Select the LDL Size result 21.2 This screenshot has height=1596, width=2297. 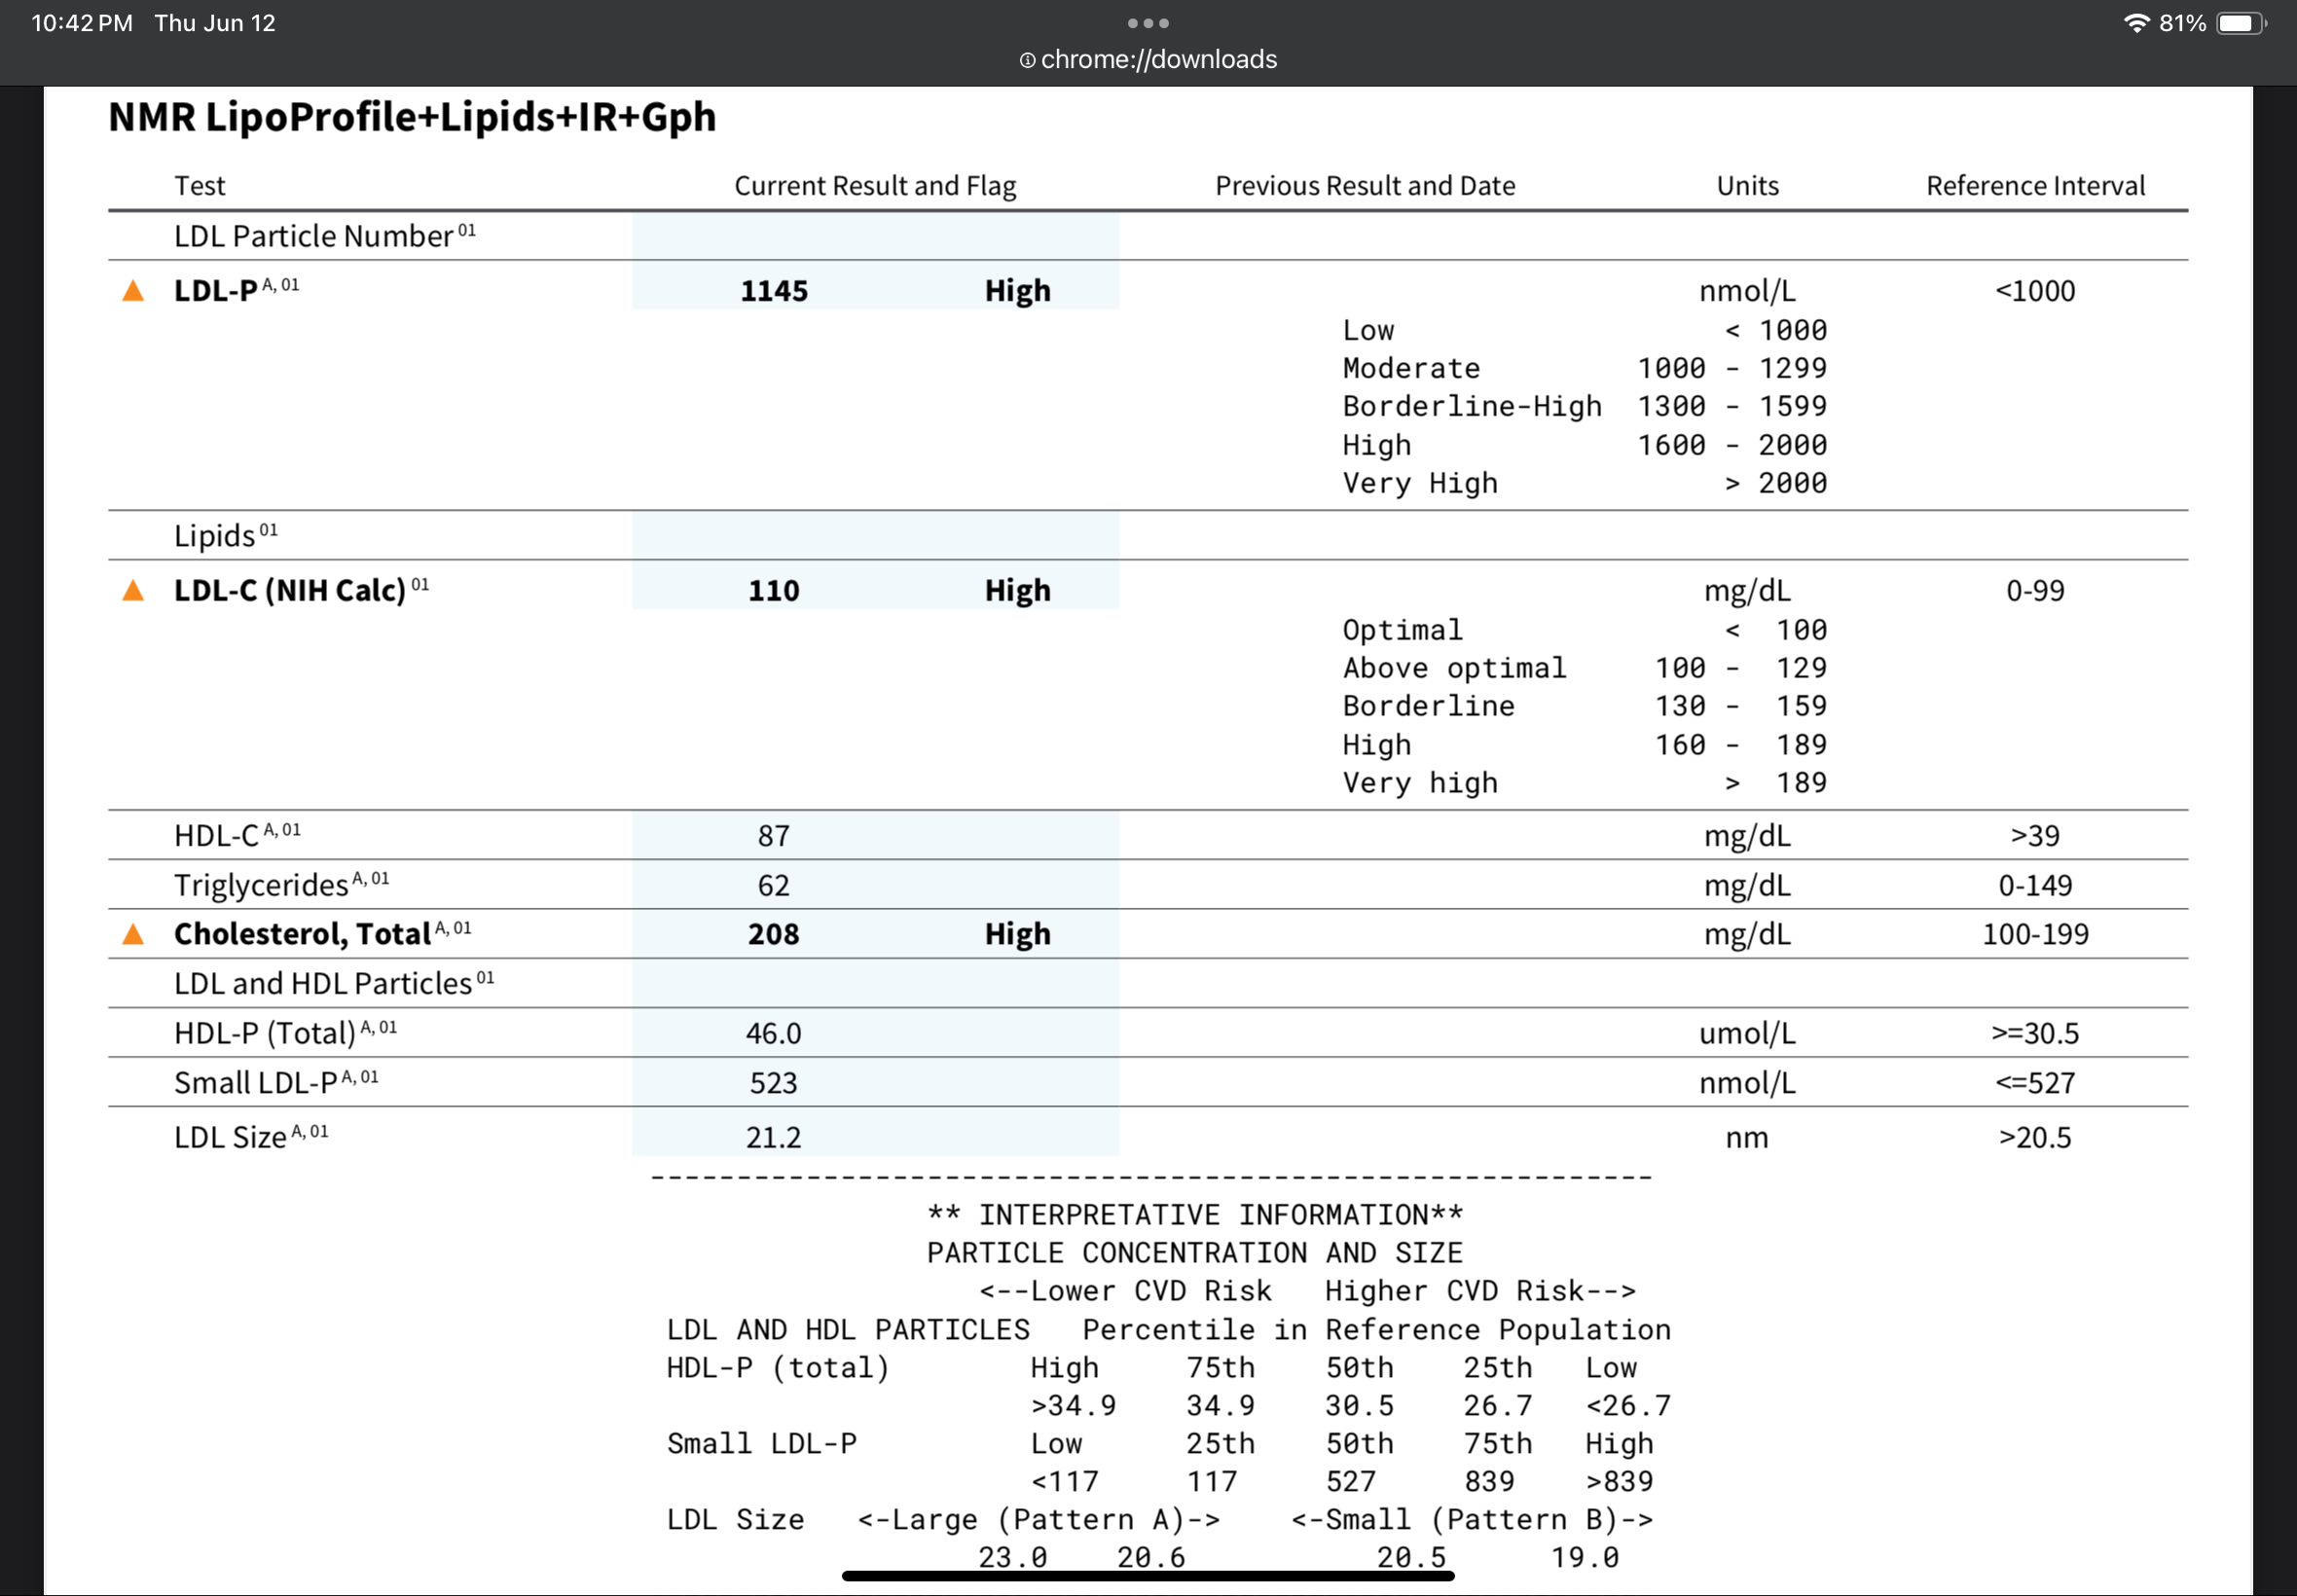click(773, 1138)
